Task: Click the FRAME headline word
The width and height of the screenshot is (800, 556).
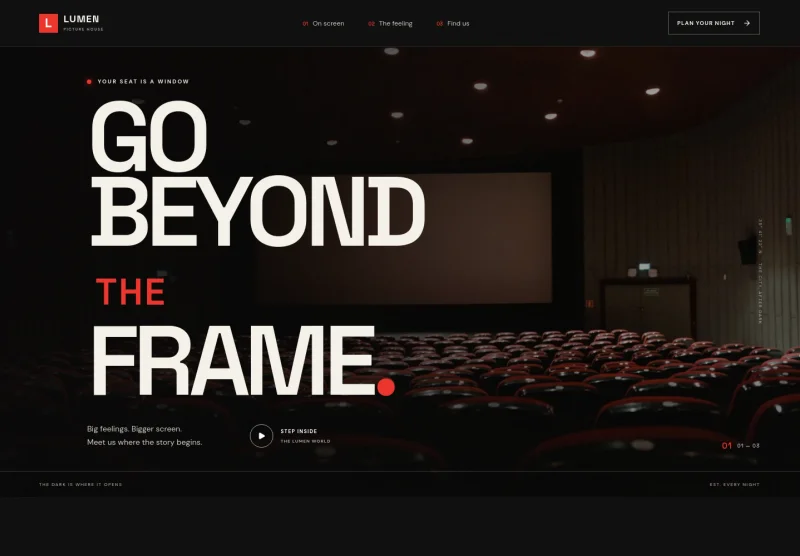Action: coord(233,361)
